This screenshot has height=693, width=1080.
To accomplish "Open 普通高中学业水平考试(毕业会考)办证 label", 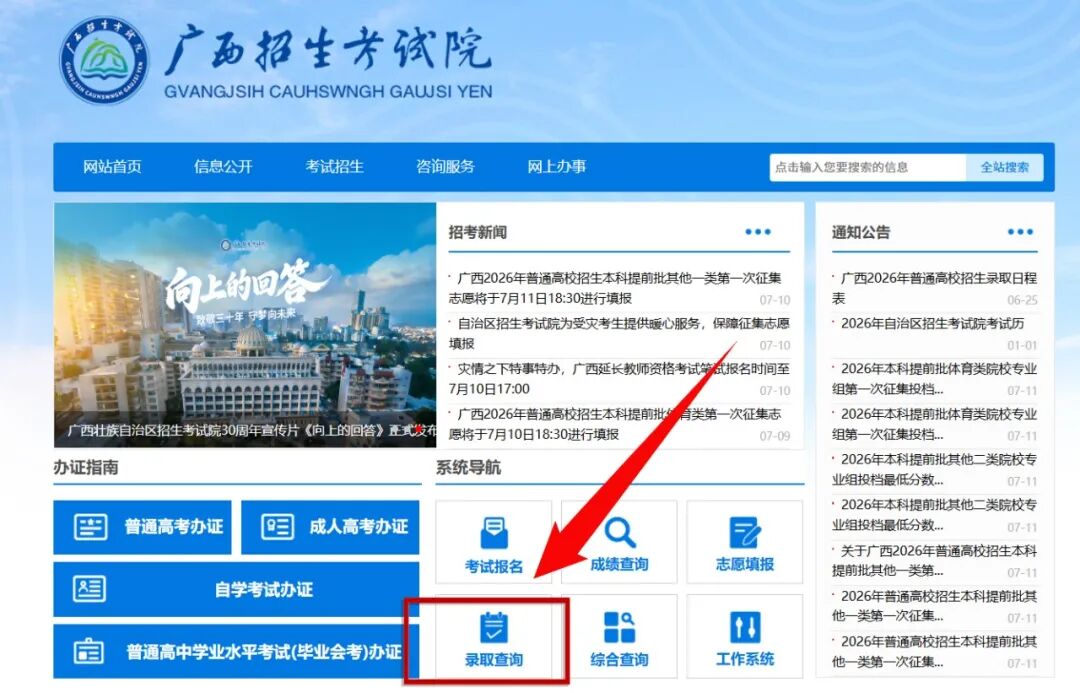I will pos(264,652).
